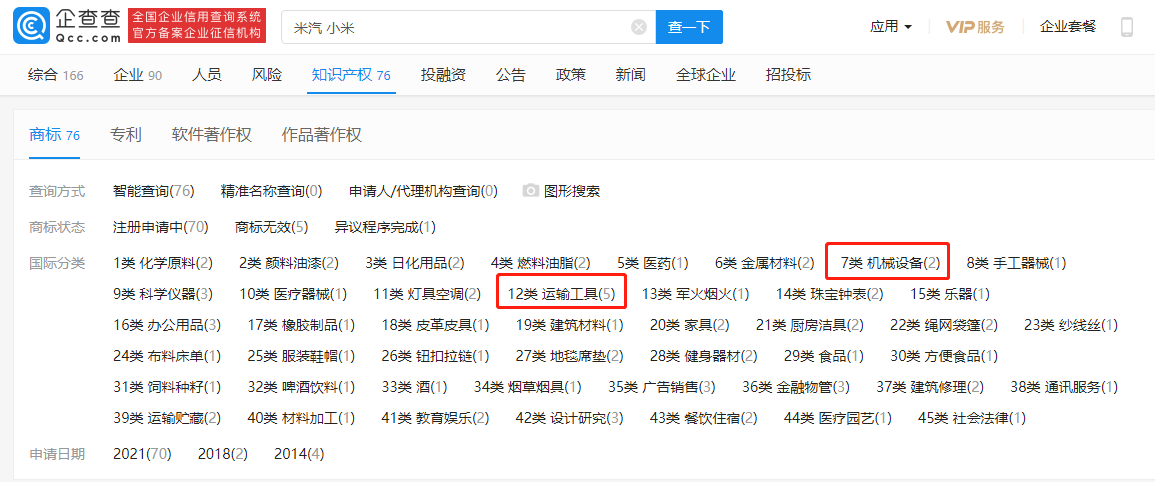Switch to the 专利 sub-tab

126,135
